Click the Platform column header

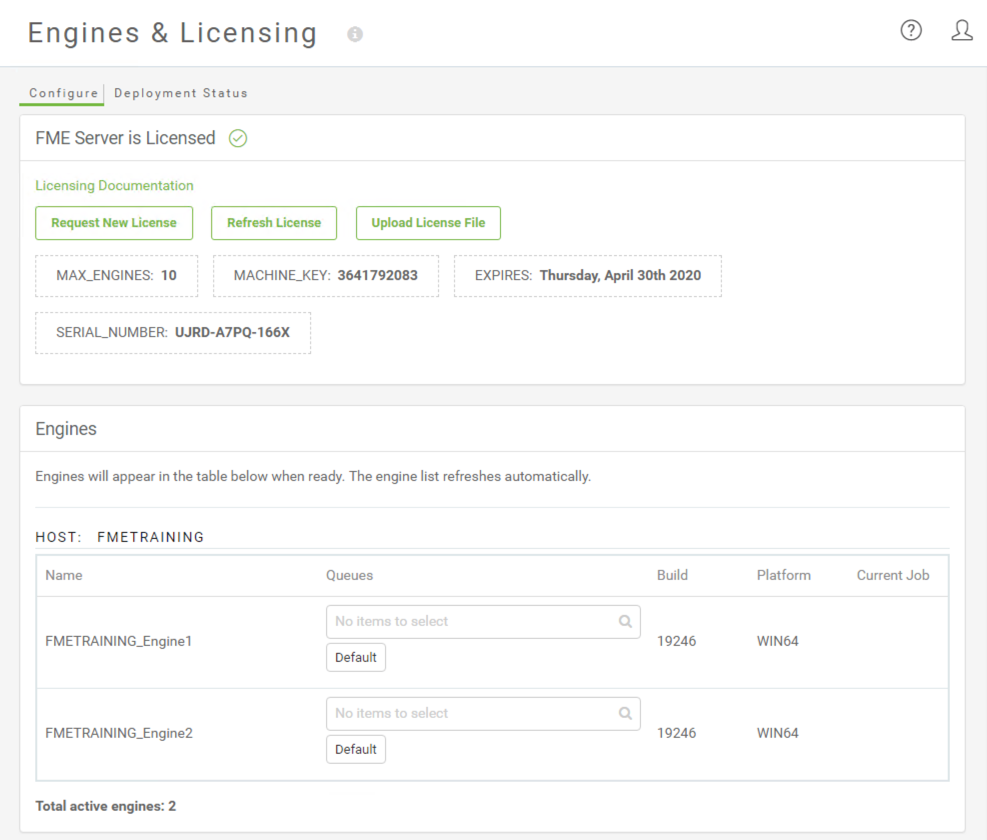[784, 576]
